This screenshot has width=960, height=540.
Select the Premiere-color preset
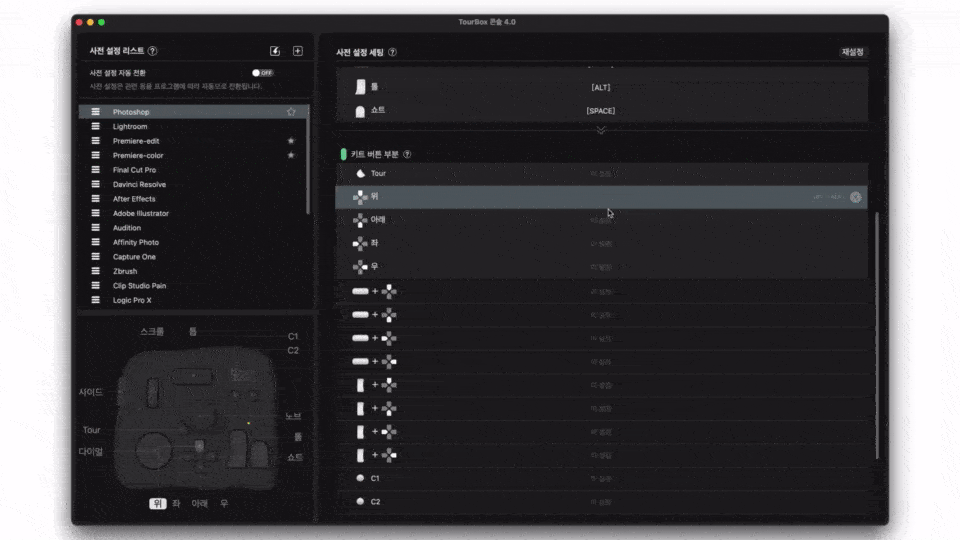193,156
